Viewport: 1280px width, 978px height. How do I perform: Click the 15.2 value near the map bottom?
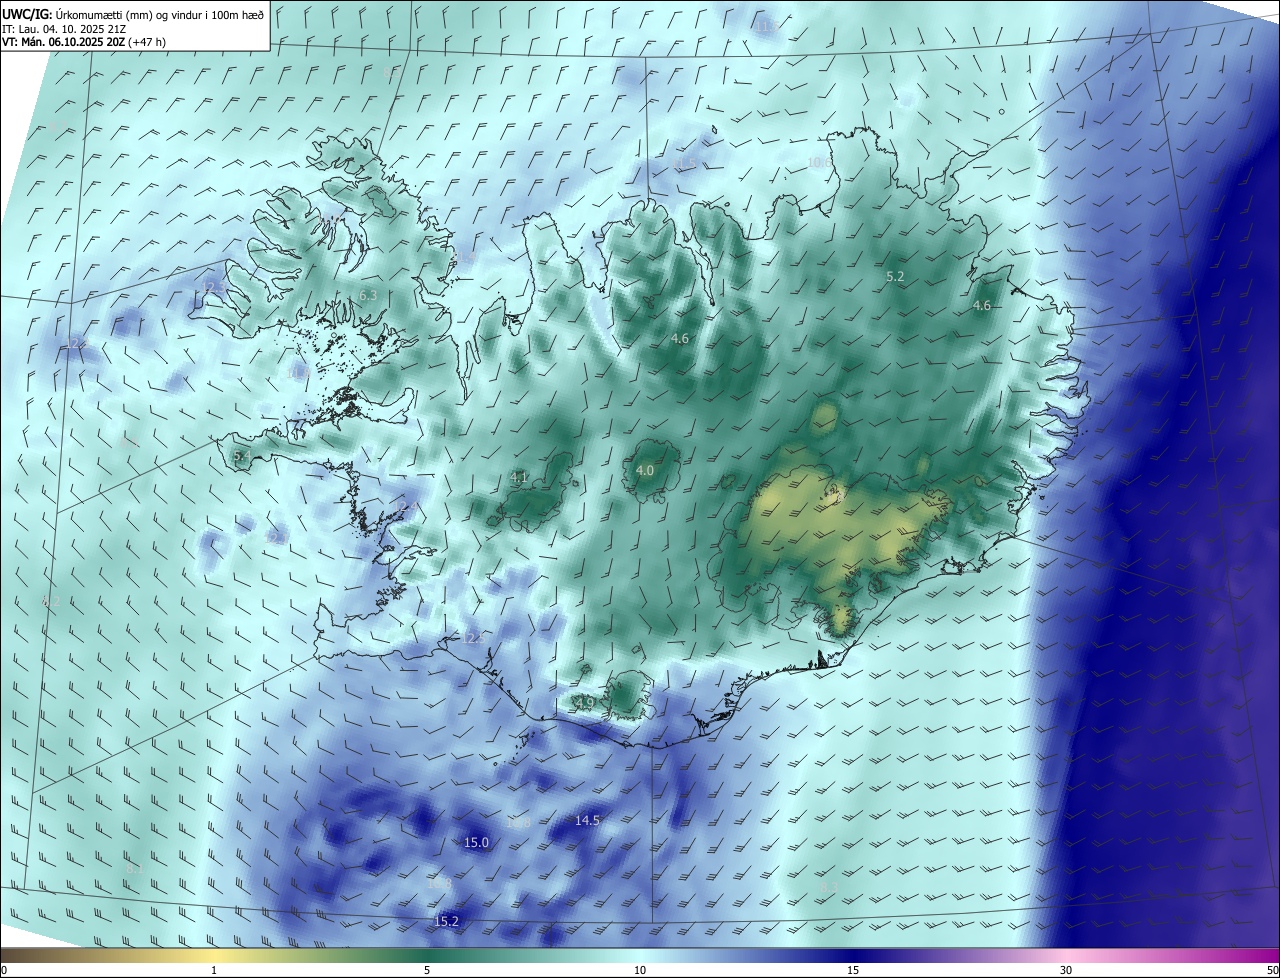click(x=447, y=921)
